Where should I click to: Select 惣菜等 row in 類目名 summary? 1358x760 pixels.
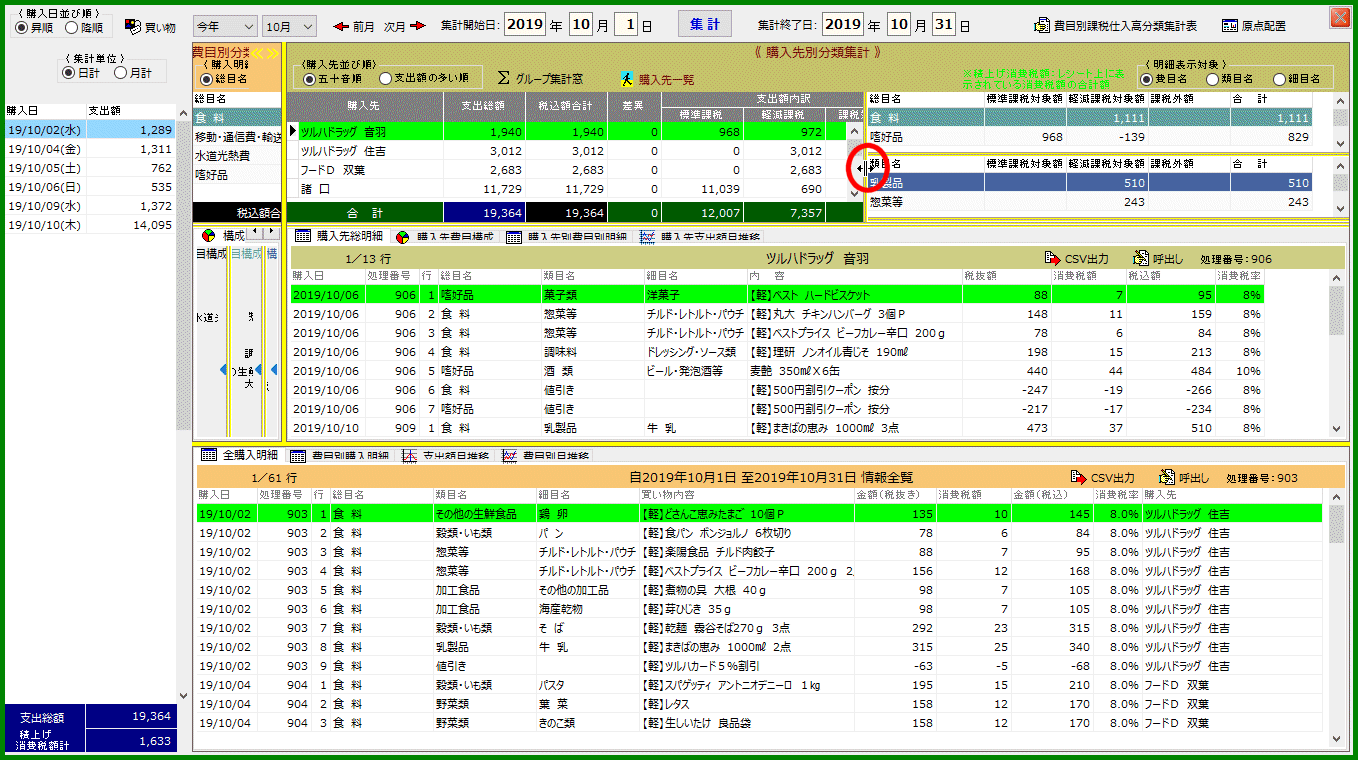tap(1089, 201)
